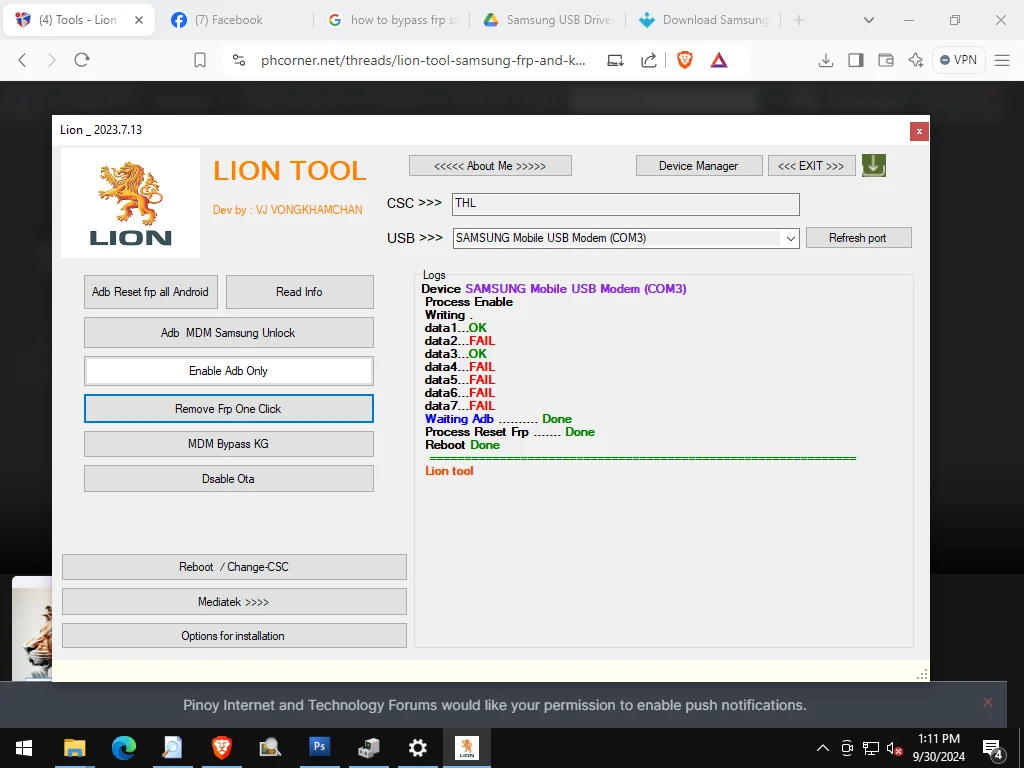Click the MDM Bypass KG button
Viewport: 1024px width, 768px height.
pyautogui.click(x=229, y=444)
